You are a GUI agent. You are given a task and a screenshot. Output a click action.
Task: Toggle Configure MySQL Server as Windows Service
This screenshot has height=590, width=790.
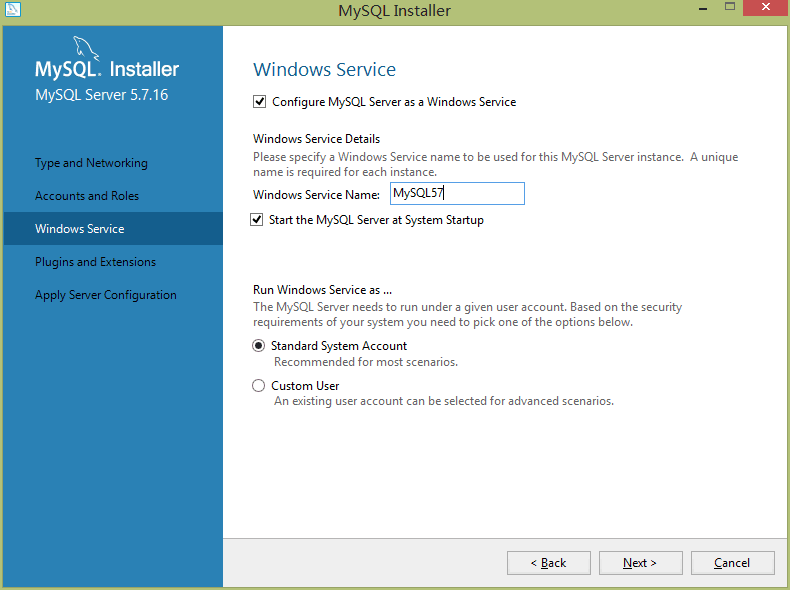(x=260, y=102)
